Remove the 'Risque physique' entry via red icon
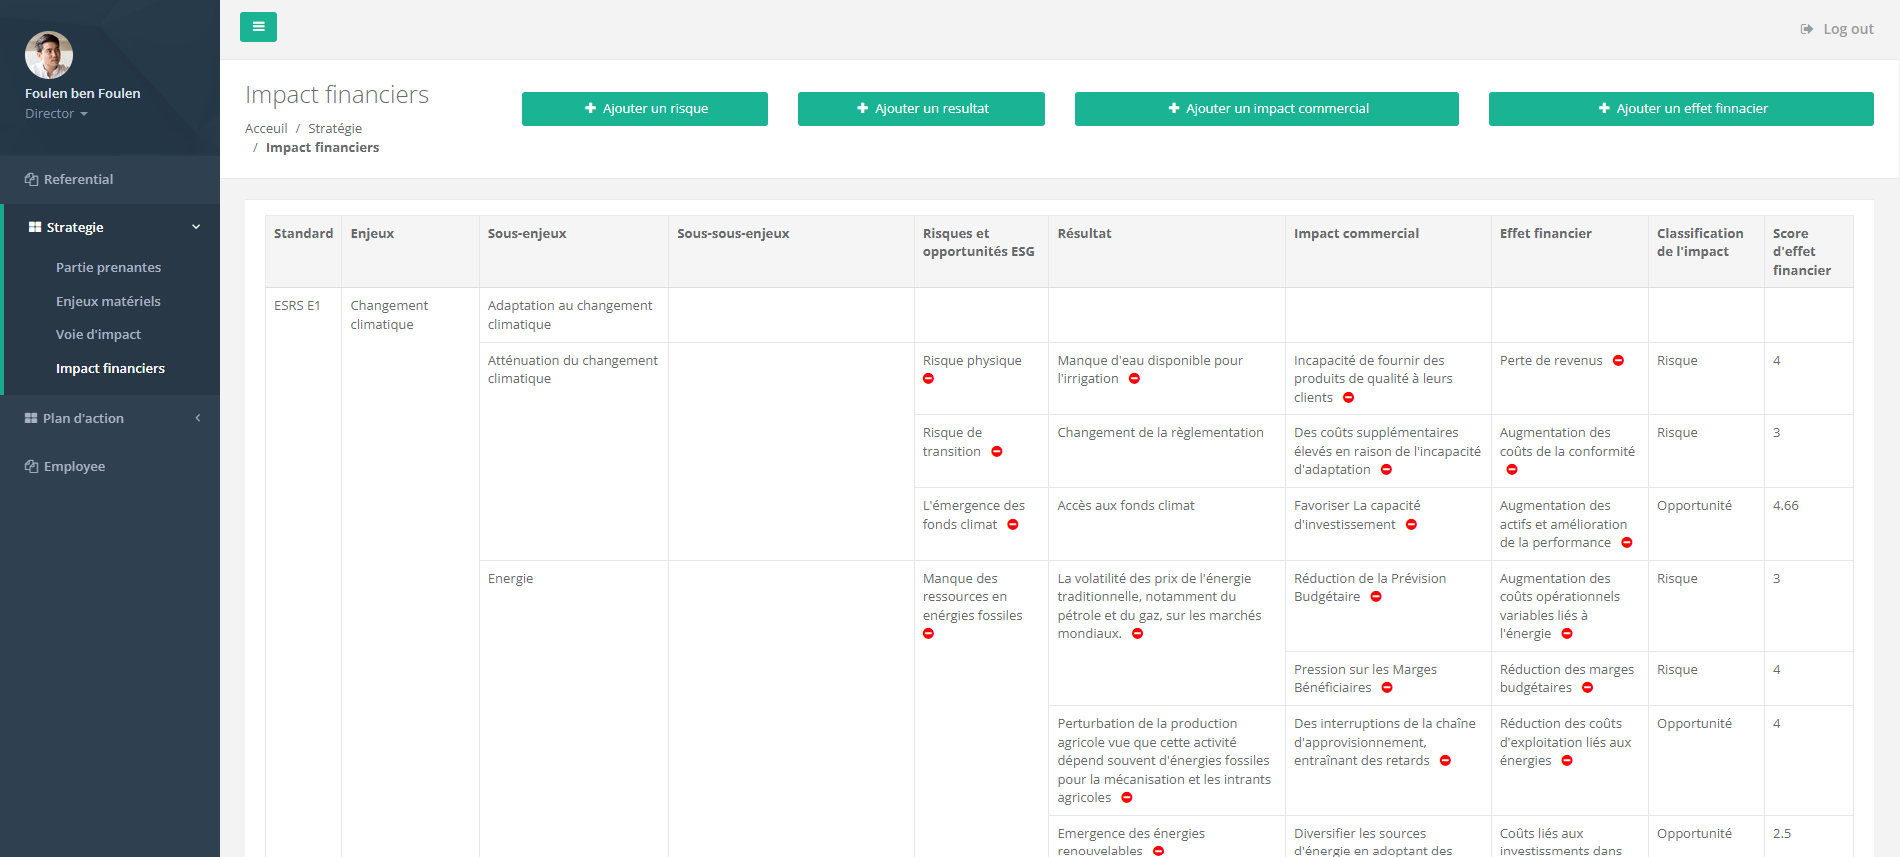The width and height of the screenshot is (1900, 857). point(928,379)
